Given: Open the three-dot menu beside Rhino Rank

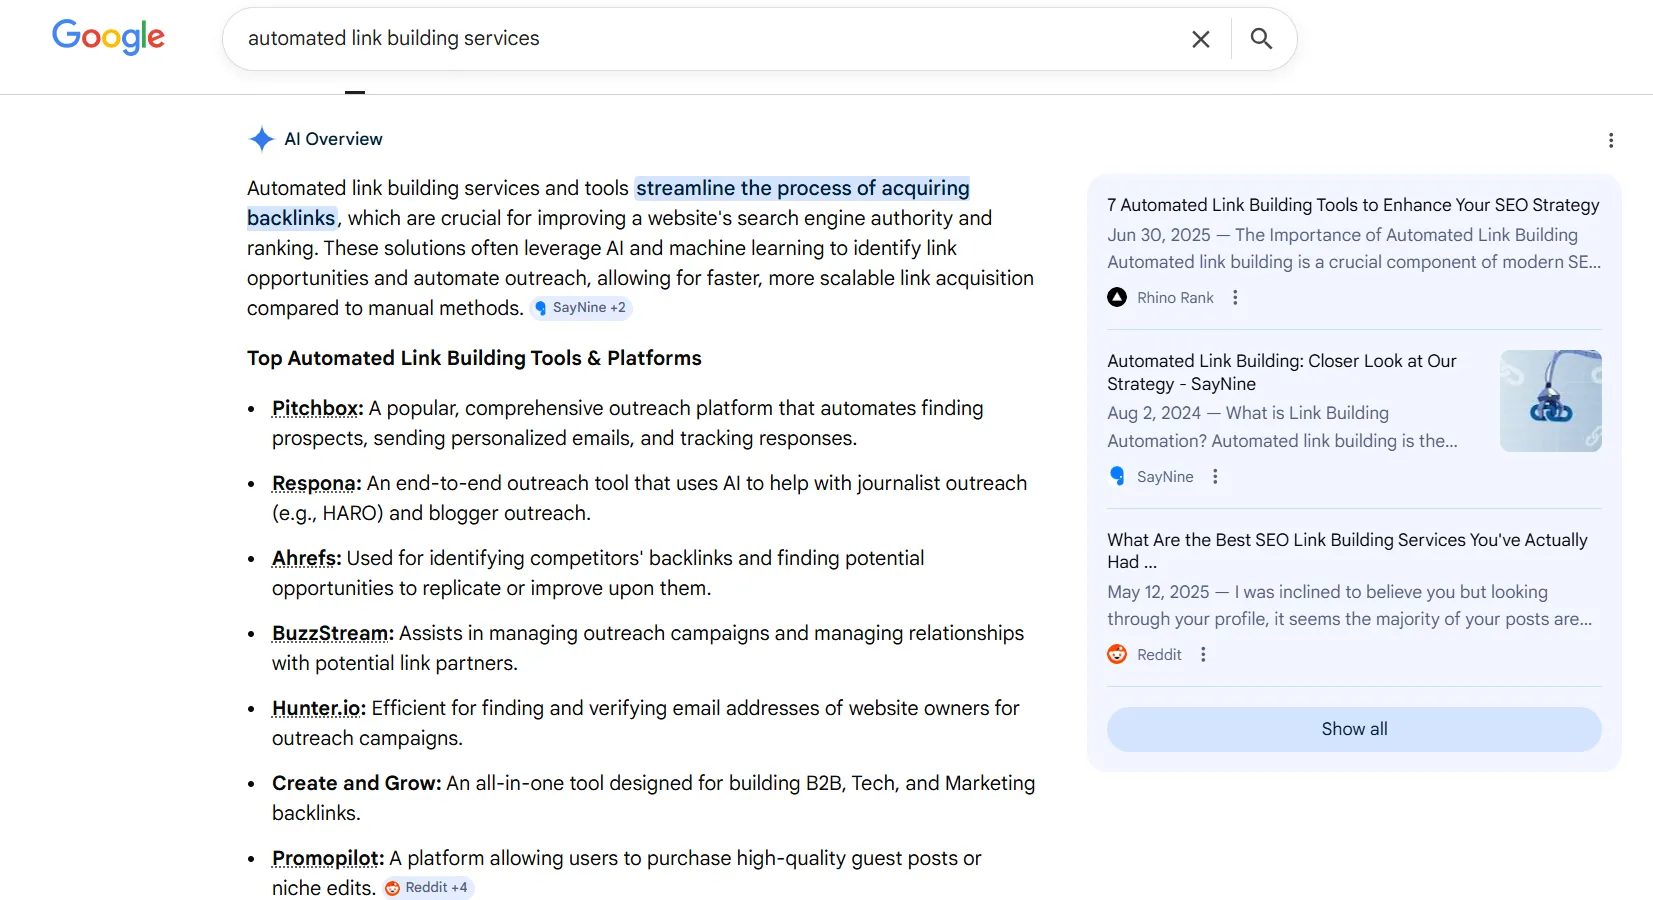Looking at the screenshot, I should point(1236,297).
